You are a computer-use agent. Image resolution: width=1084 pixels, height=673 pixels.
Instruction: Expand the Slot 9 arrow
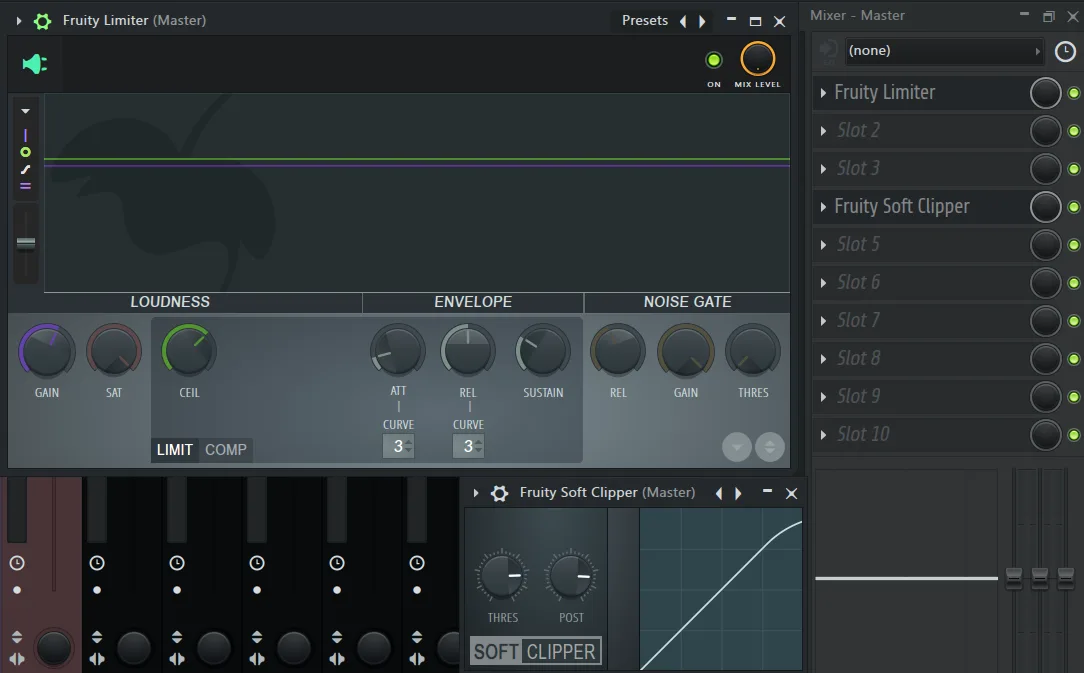tap(823, 397)
